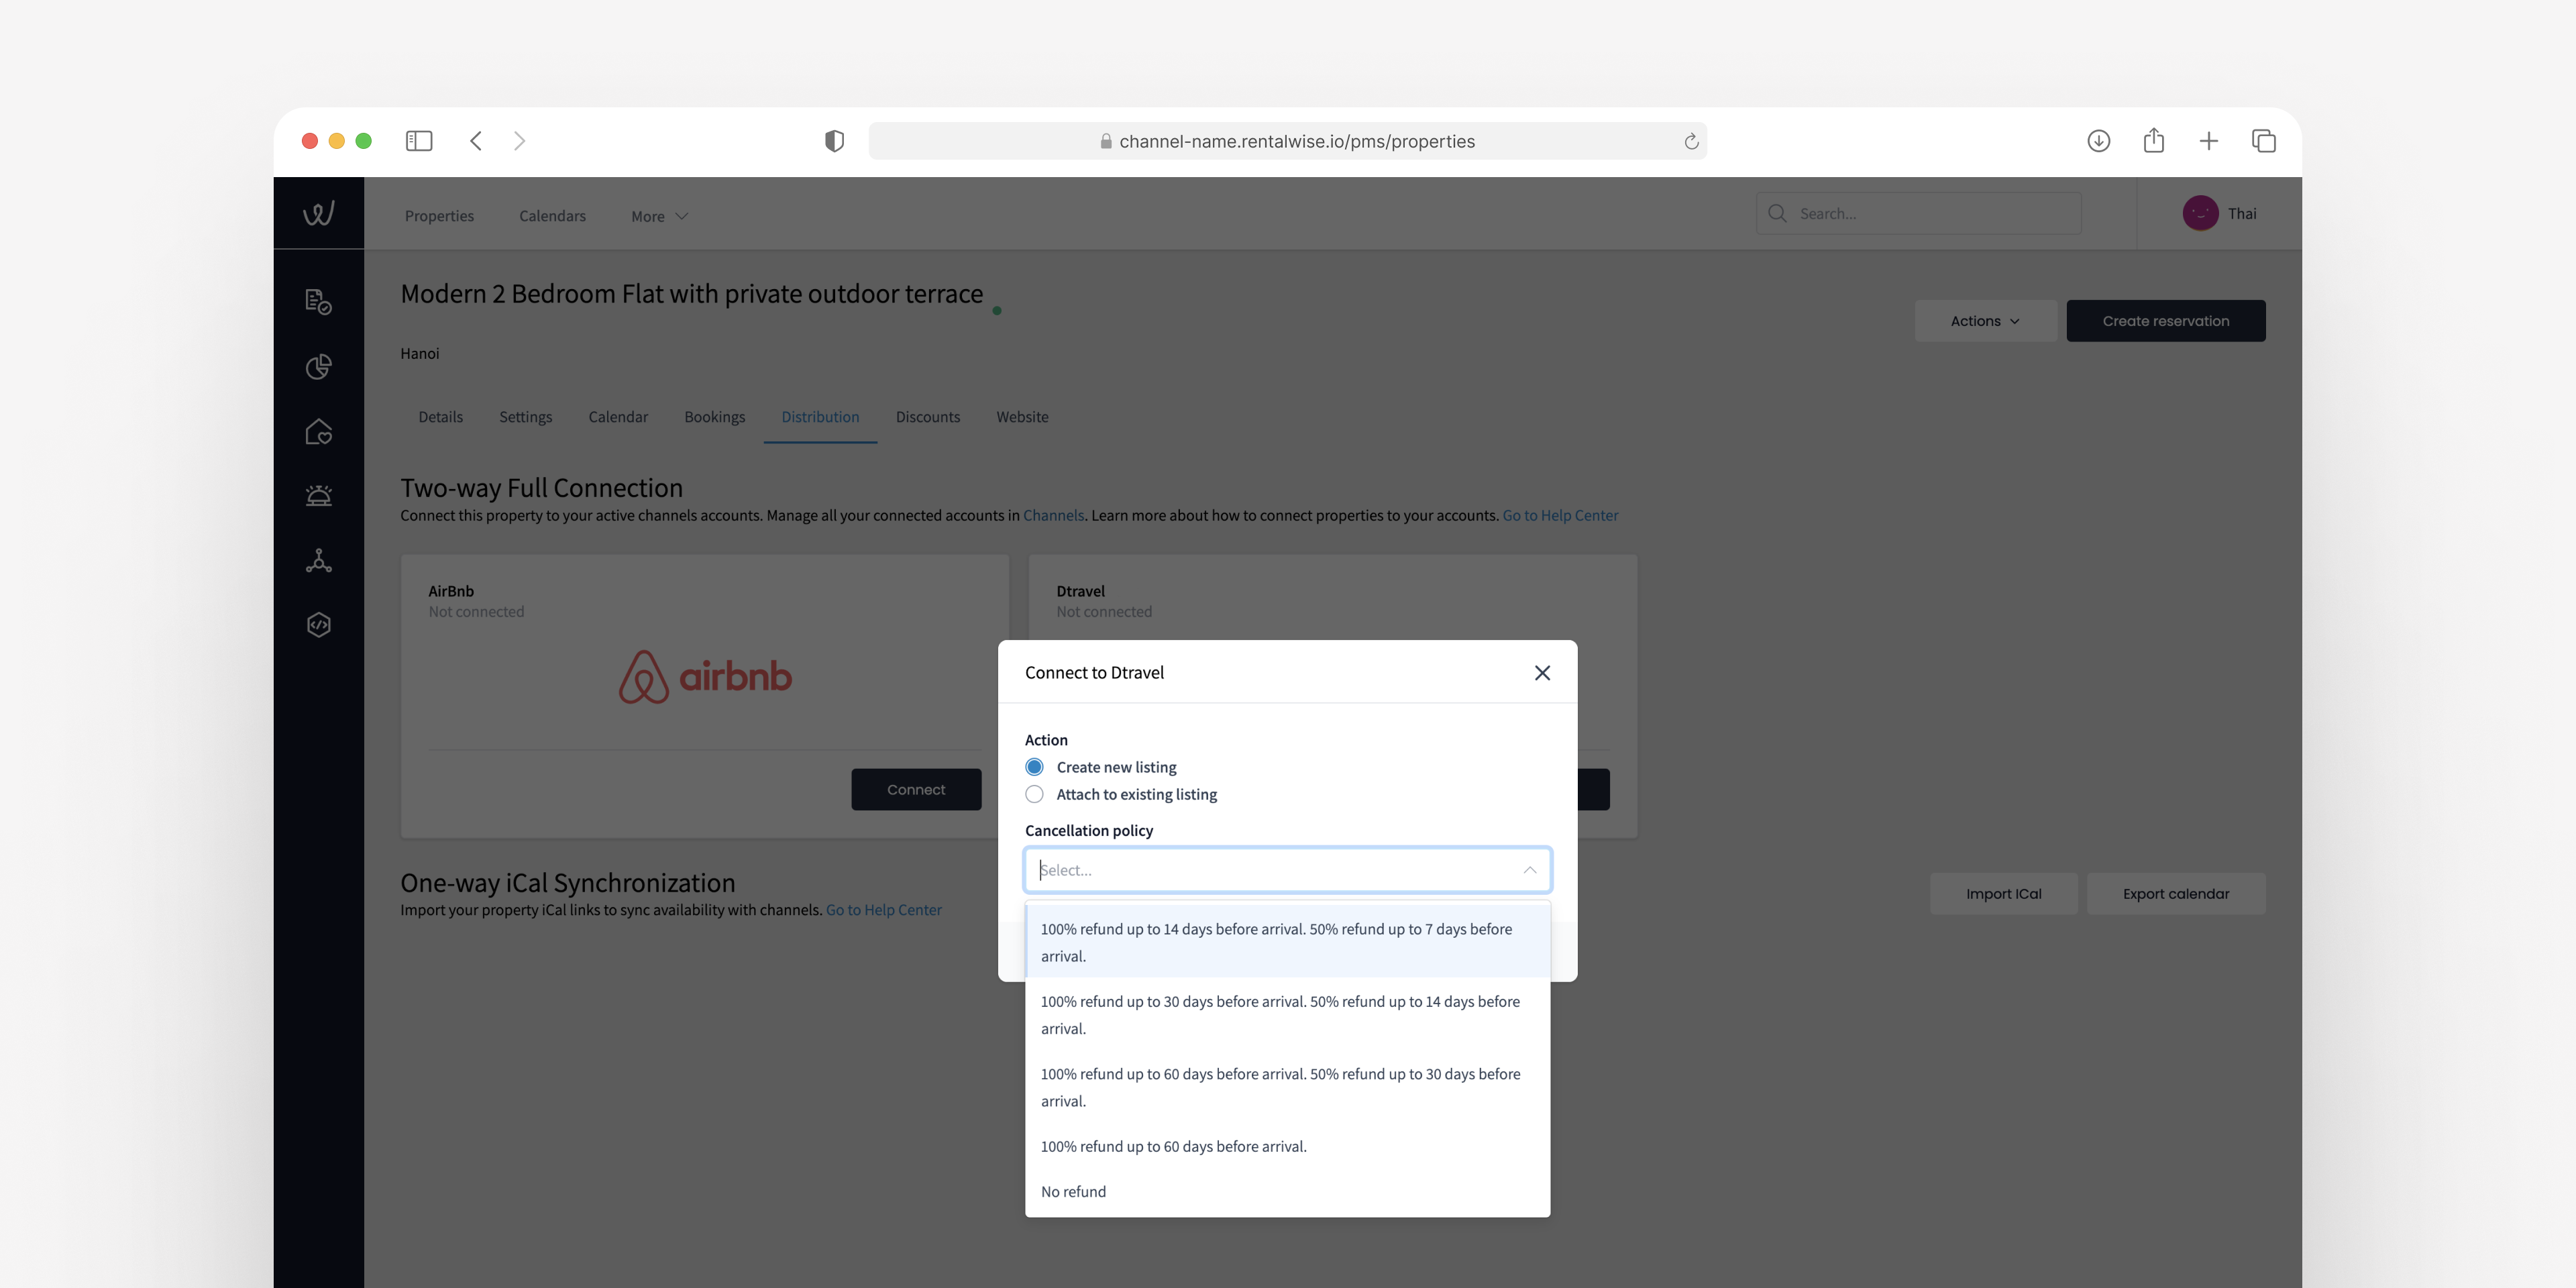Switch to the Calendar tab
Image resolution: width=2576 pixels, height=1288 pixels.
pyautogui.click(x=618, y=416)
